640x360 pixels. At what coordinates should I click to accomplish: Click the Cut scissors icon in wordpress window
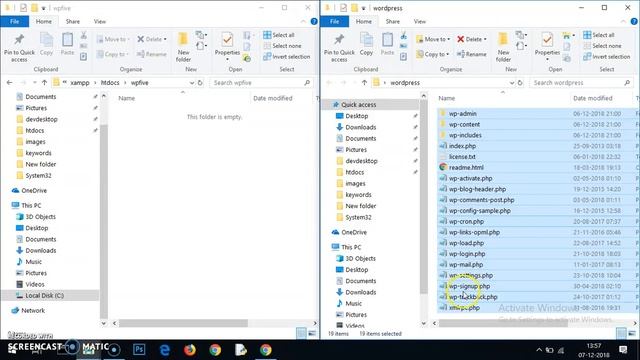[403, 36]
